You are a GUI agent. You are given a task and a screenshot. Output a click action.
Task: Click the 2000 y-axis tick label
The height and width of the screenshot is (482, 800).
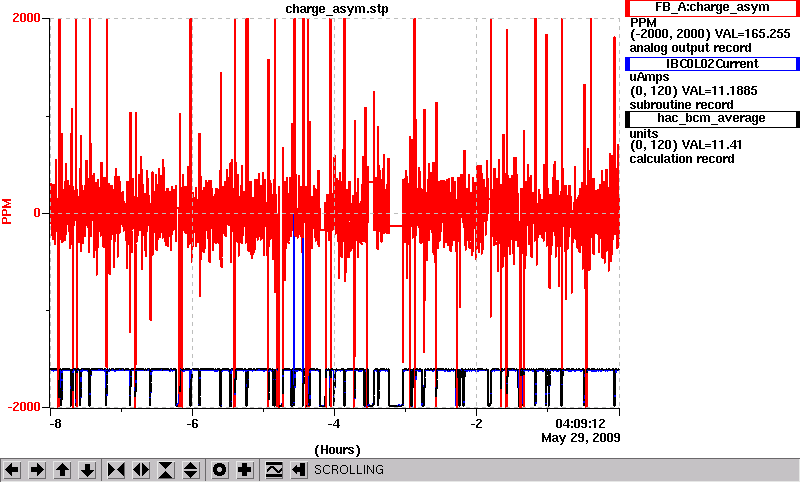click(26, 18)
